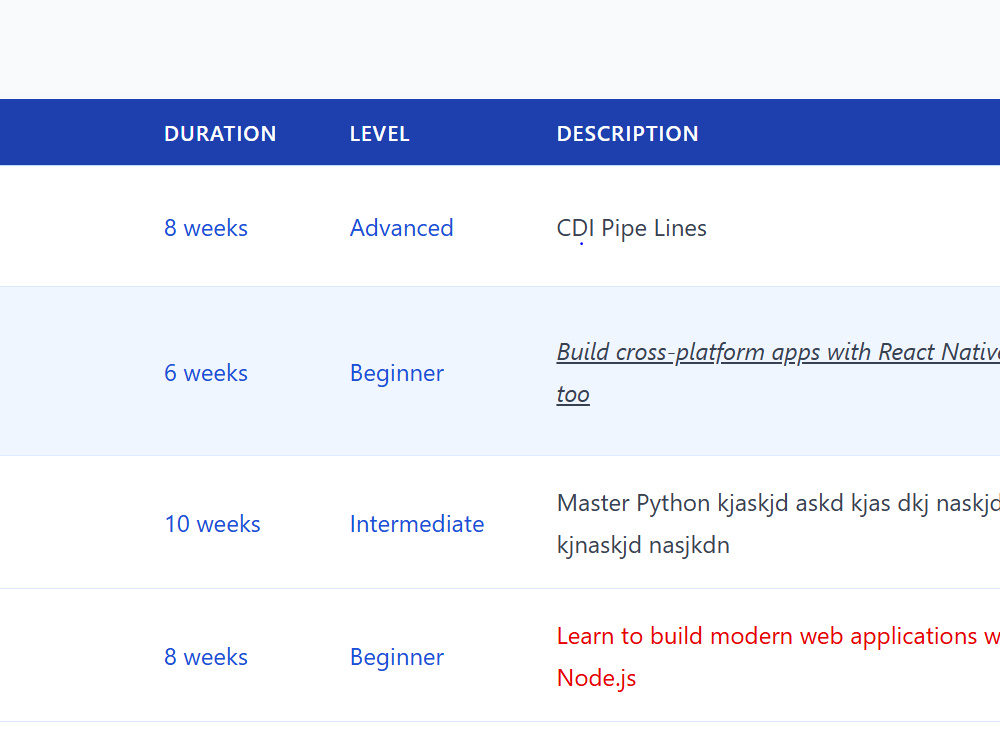Click '8 weeks' in the Node.js row
This screenshot has height=750, width=1000.
[x=206, y=656]
